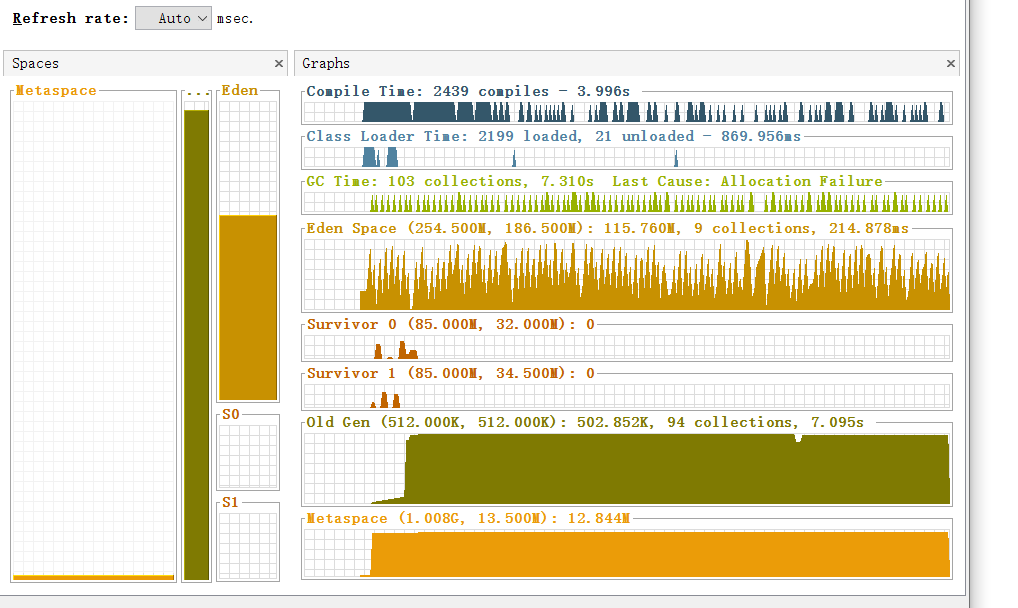Select the Graphs tab header

[x=326, y=63]
